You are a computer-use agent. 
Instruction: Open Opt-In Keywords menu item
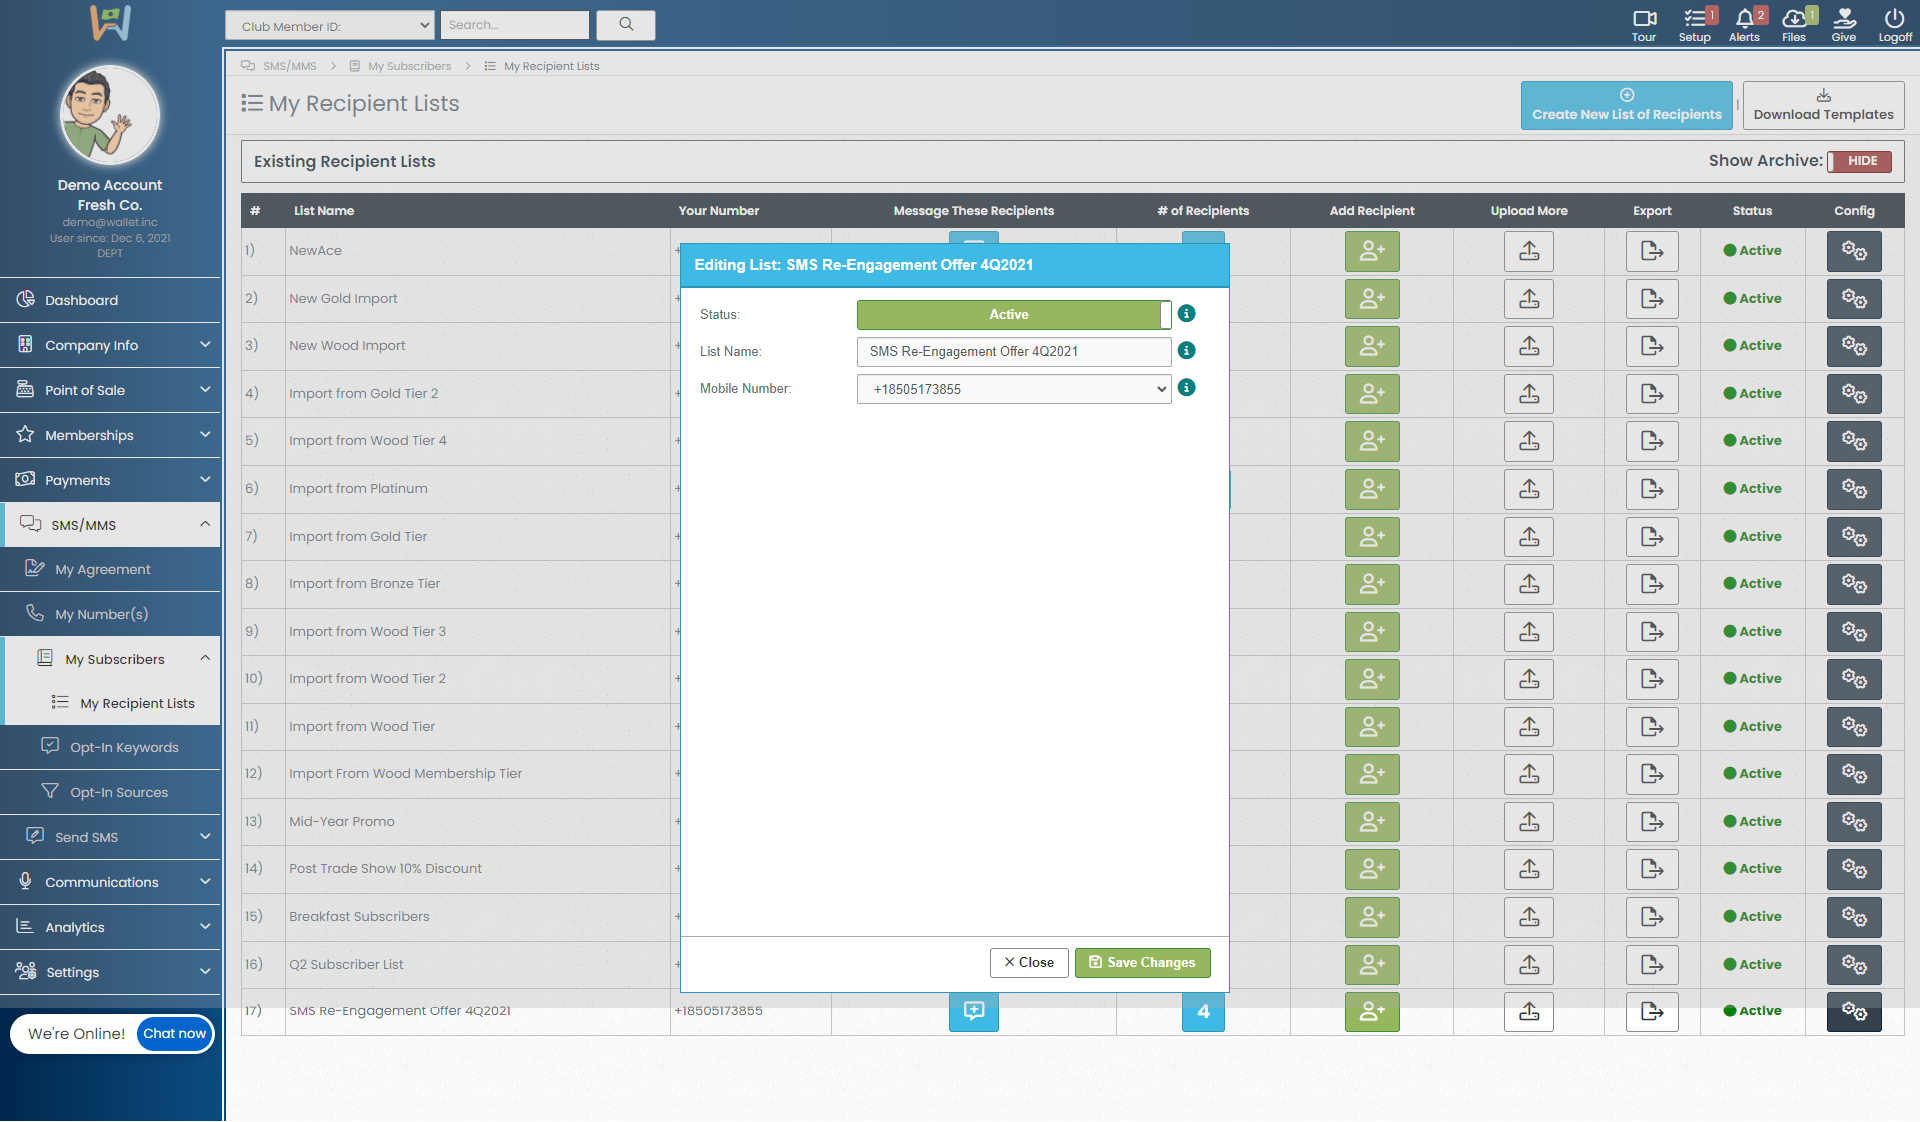[x=124, y=747]
